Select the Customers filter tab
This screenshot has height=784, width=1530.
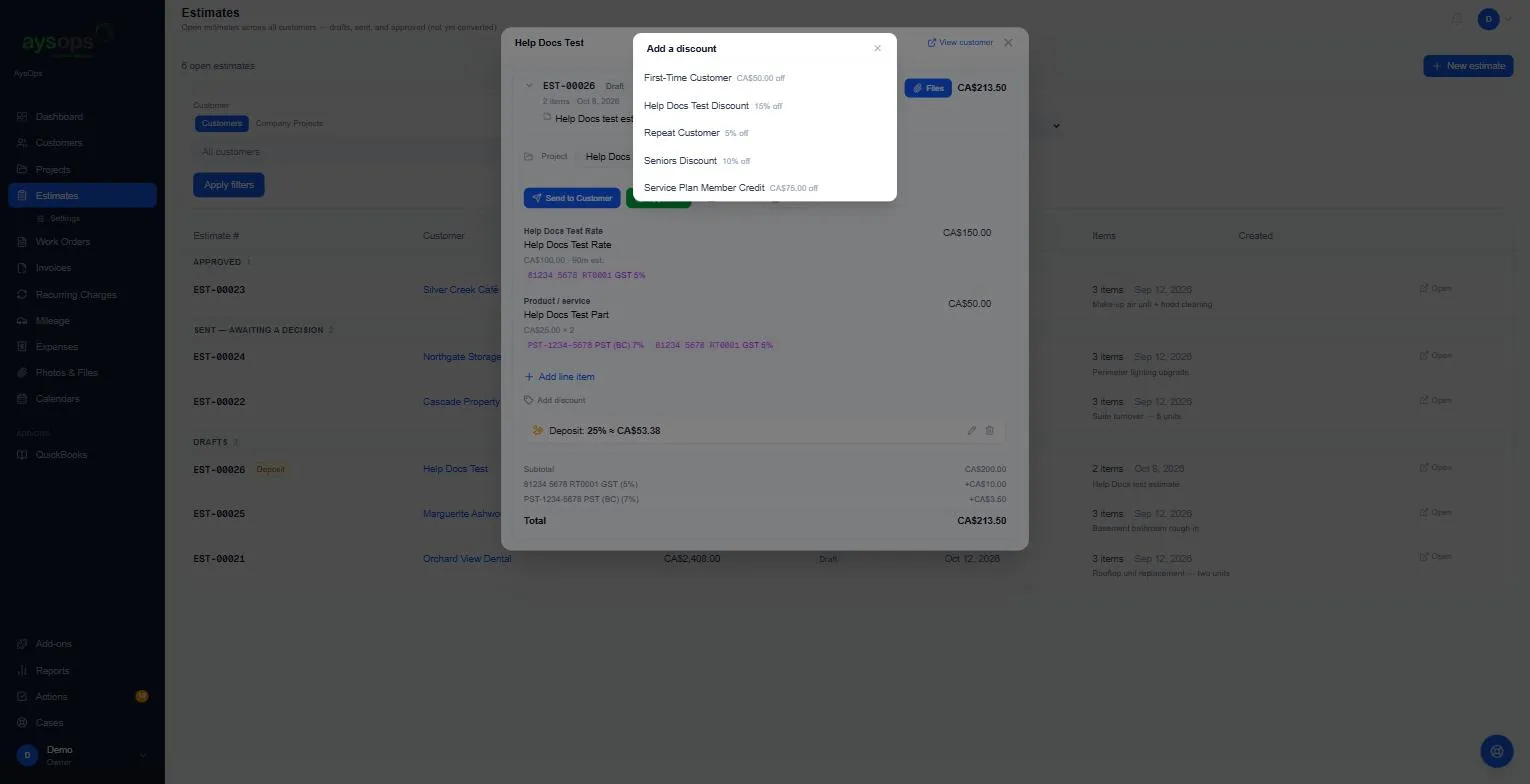(222, 124)
